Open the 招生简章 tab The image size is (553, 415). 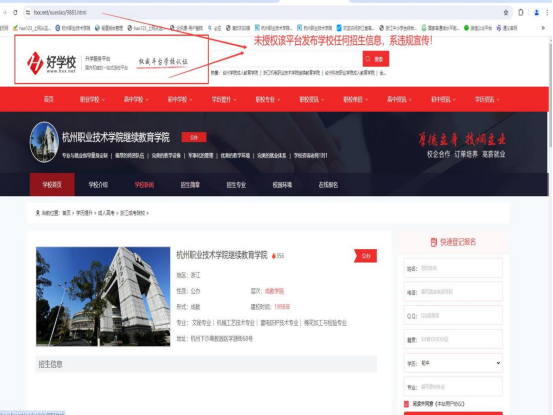[190, 185]
